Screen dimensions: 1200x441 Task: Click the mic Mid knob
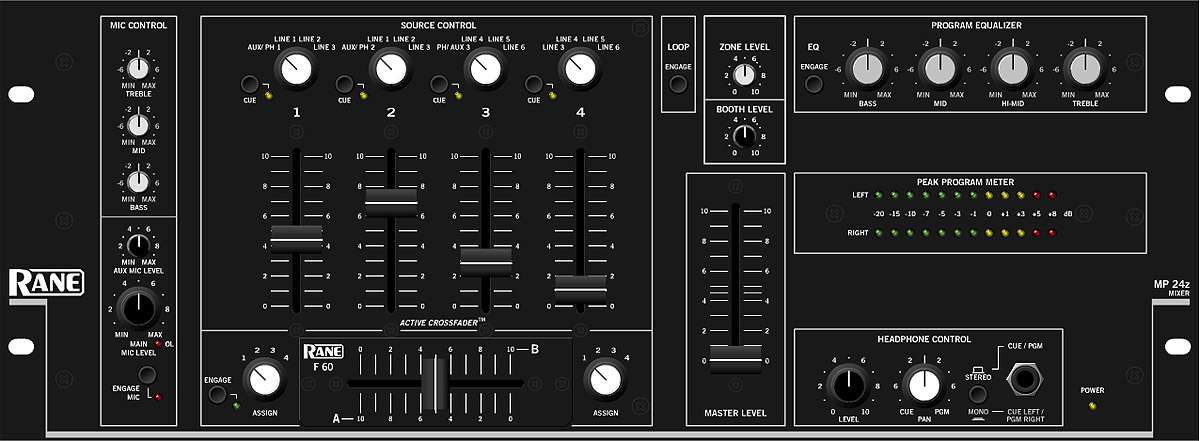point(139,124)
